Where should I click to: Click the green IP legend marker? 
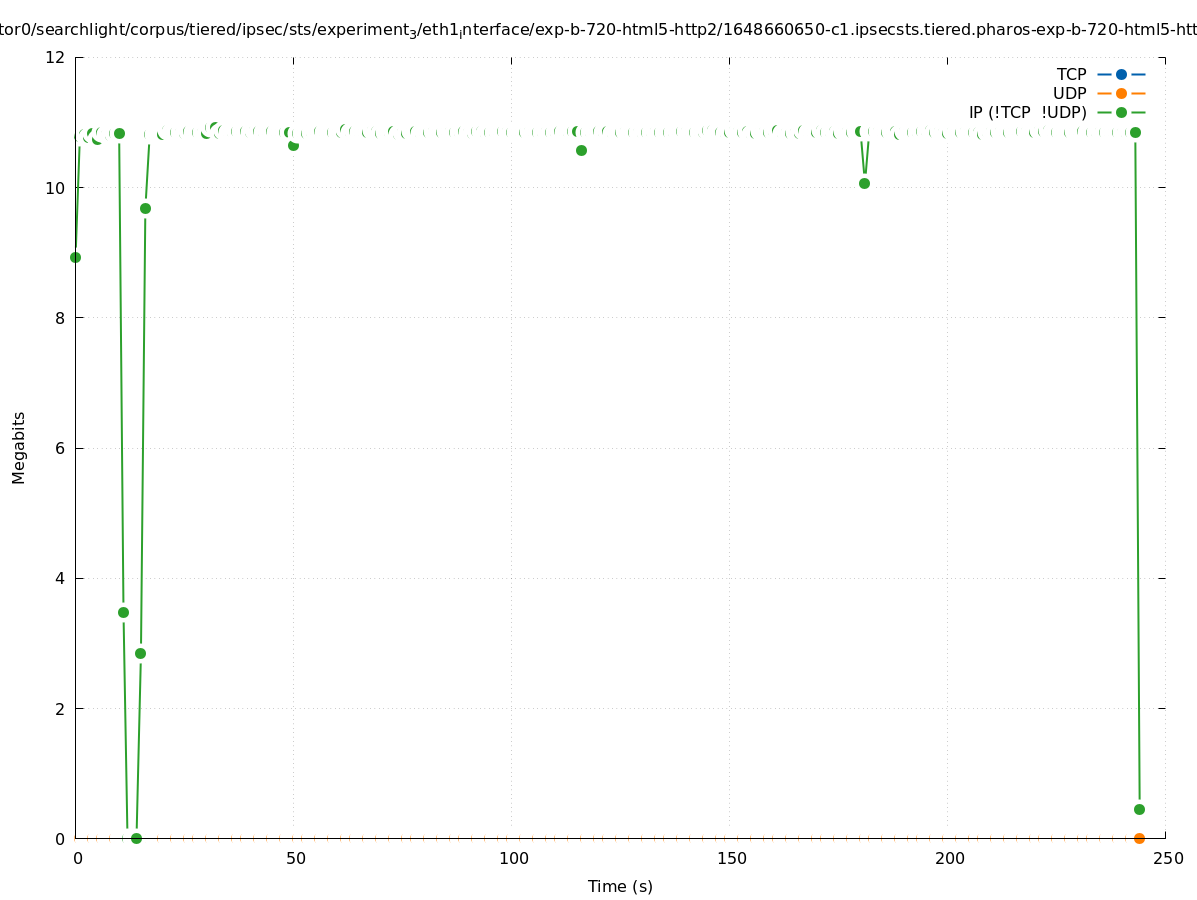1121,112
